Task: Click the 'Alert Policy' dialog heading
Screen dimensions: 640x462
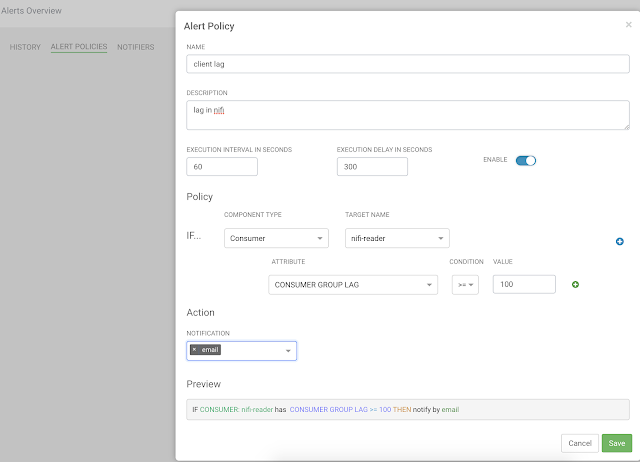Action: (x=209, y=26)
